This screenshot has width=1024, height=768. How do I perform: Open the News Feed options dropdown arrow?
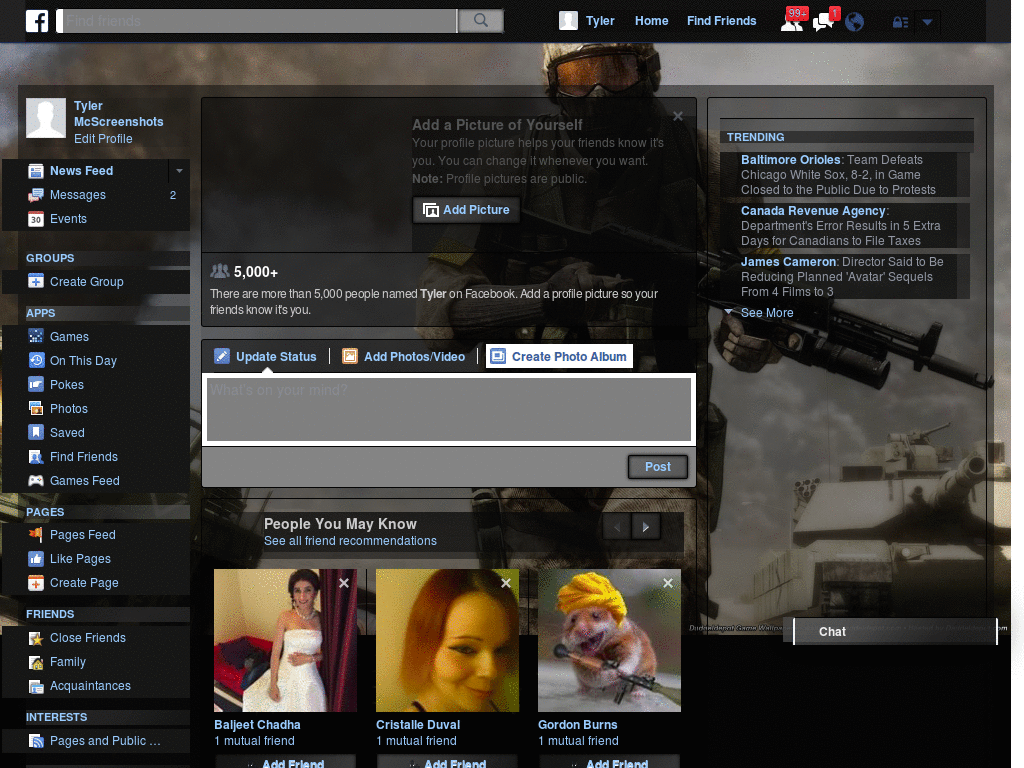tap(179, 171)
